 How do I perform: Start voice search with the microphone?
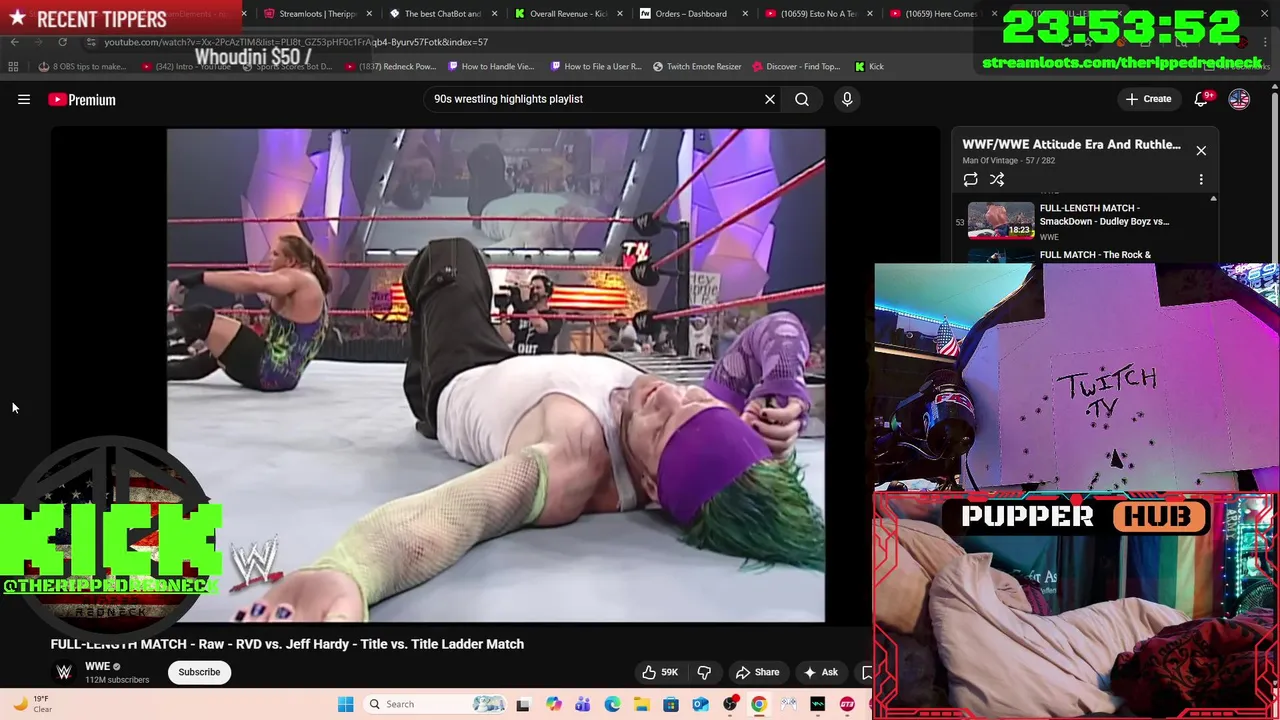847,99
